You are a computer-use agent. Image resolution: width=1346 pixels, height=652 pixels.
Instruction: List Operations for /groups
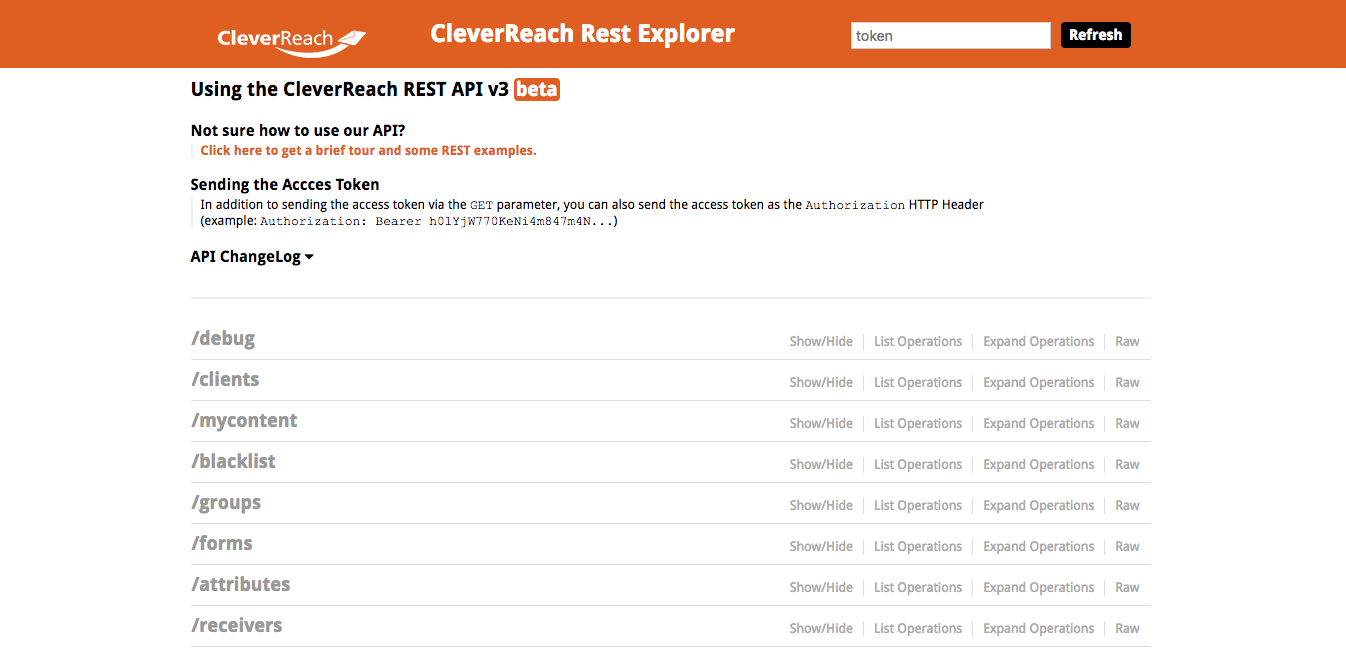918,505
